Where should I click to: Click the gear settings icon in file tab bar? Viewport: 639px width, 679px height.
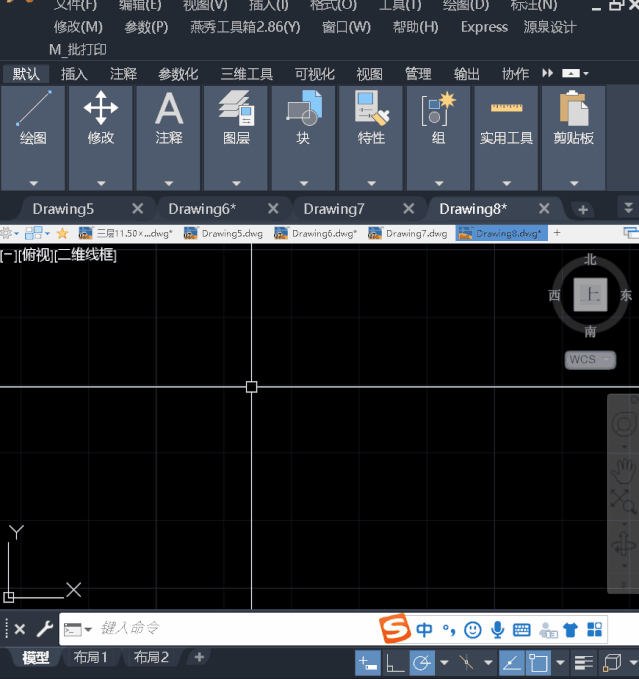coord(6,233)
